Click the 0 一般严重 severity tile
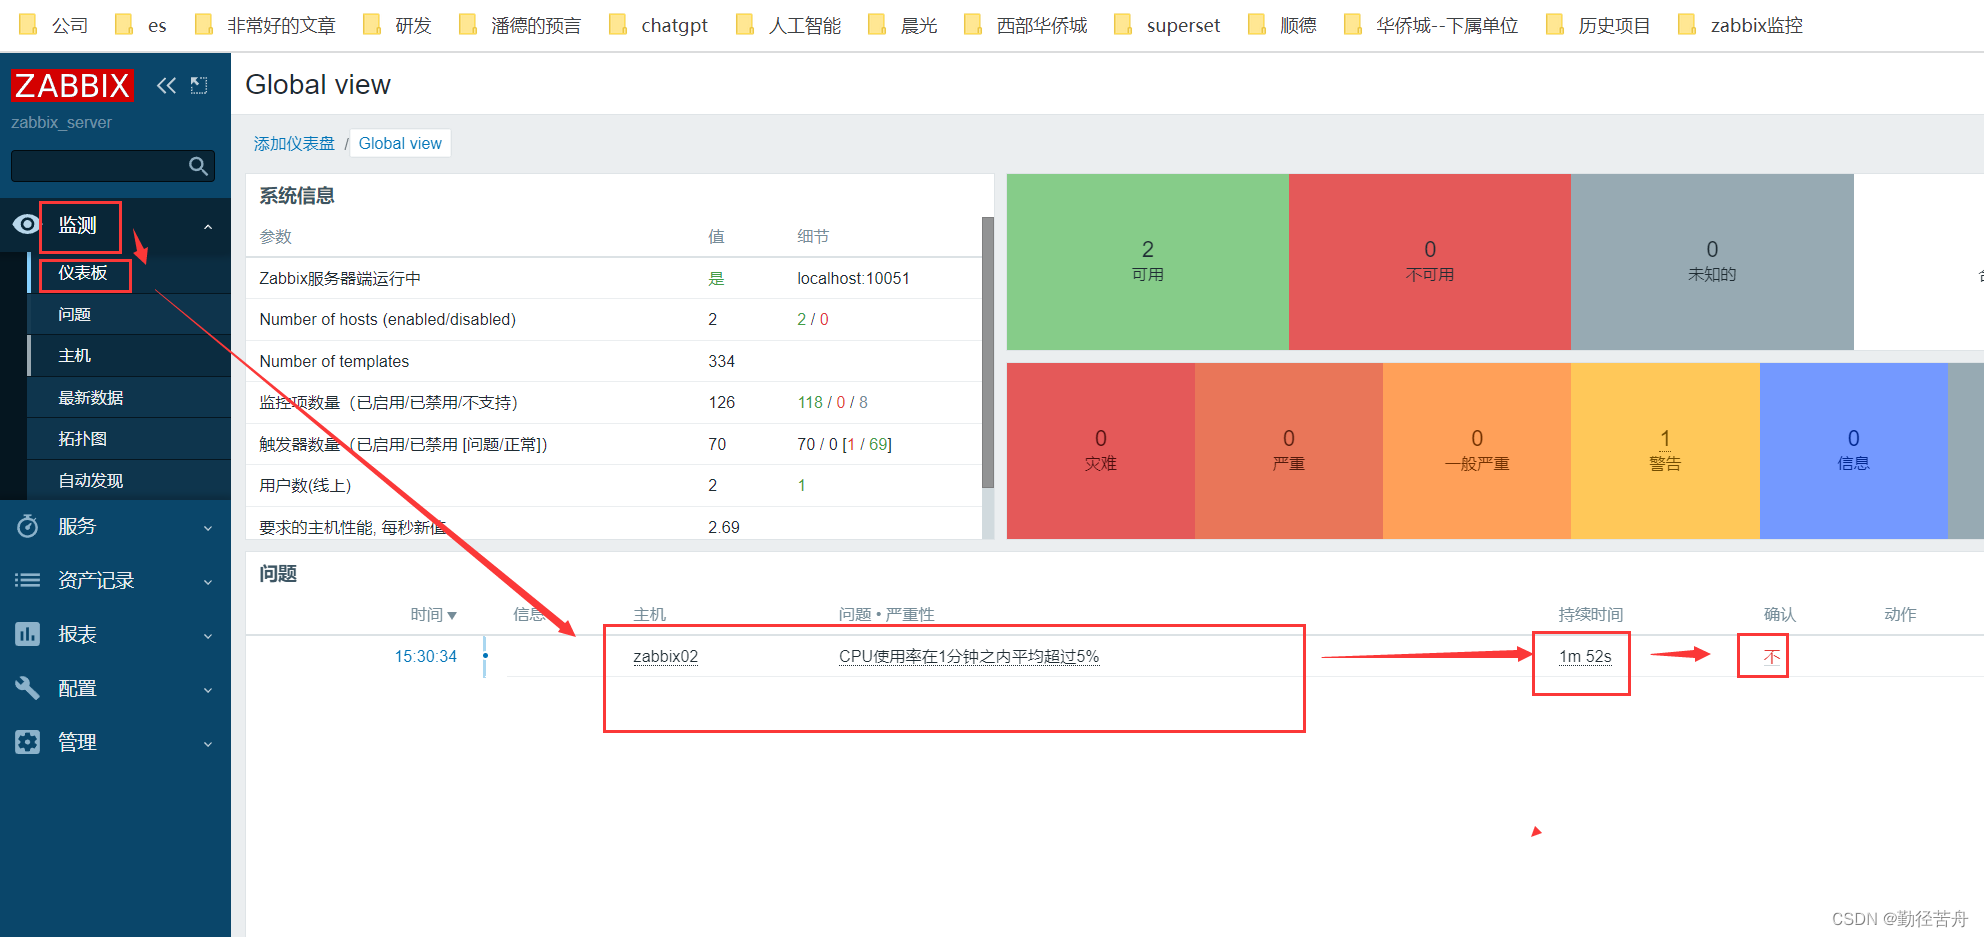The height and width of the screenshot is (937, 1984). pyautogui.click(x=1477, y=451)
